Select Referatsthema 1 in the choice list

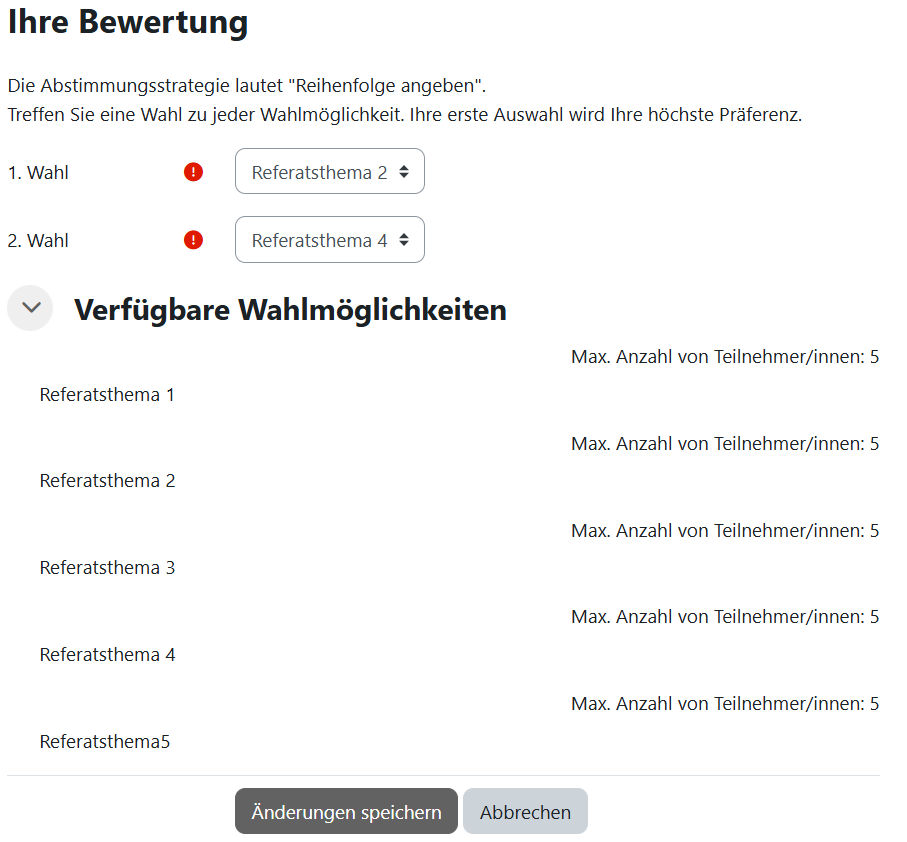(107, 394)
